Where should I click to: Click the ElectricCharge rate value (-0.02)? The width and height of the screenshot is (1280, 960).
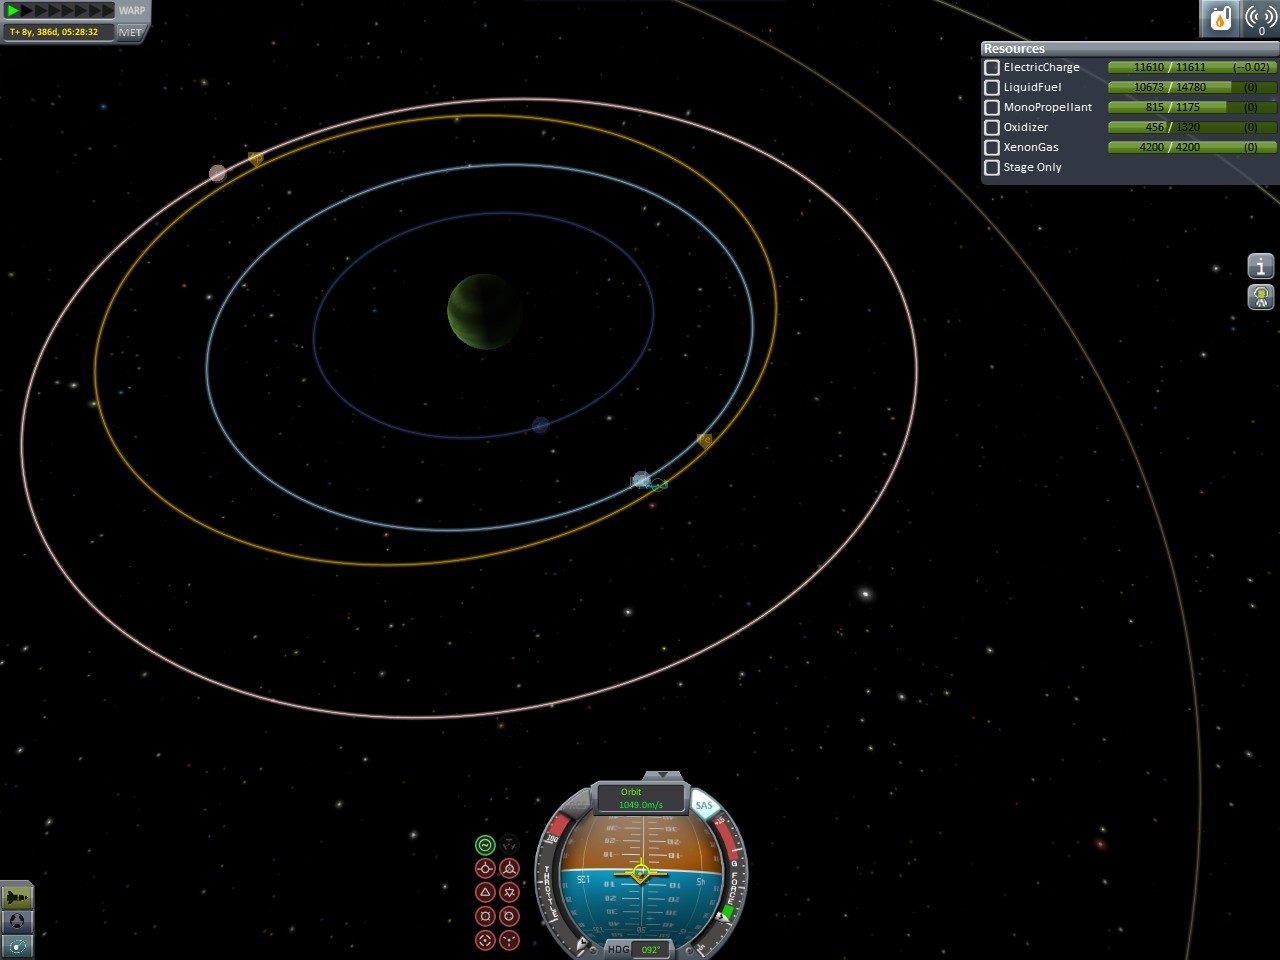click(x=1251, y=67)
